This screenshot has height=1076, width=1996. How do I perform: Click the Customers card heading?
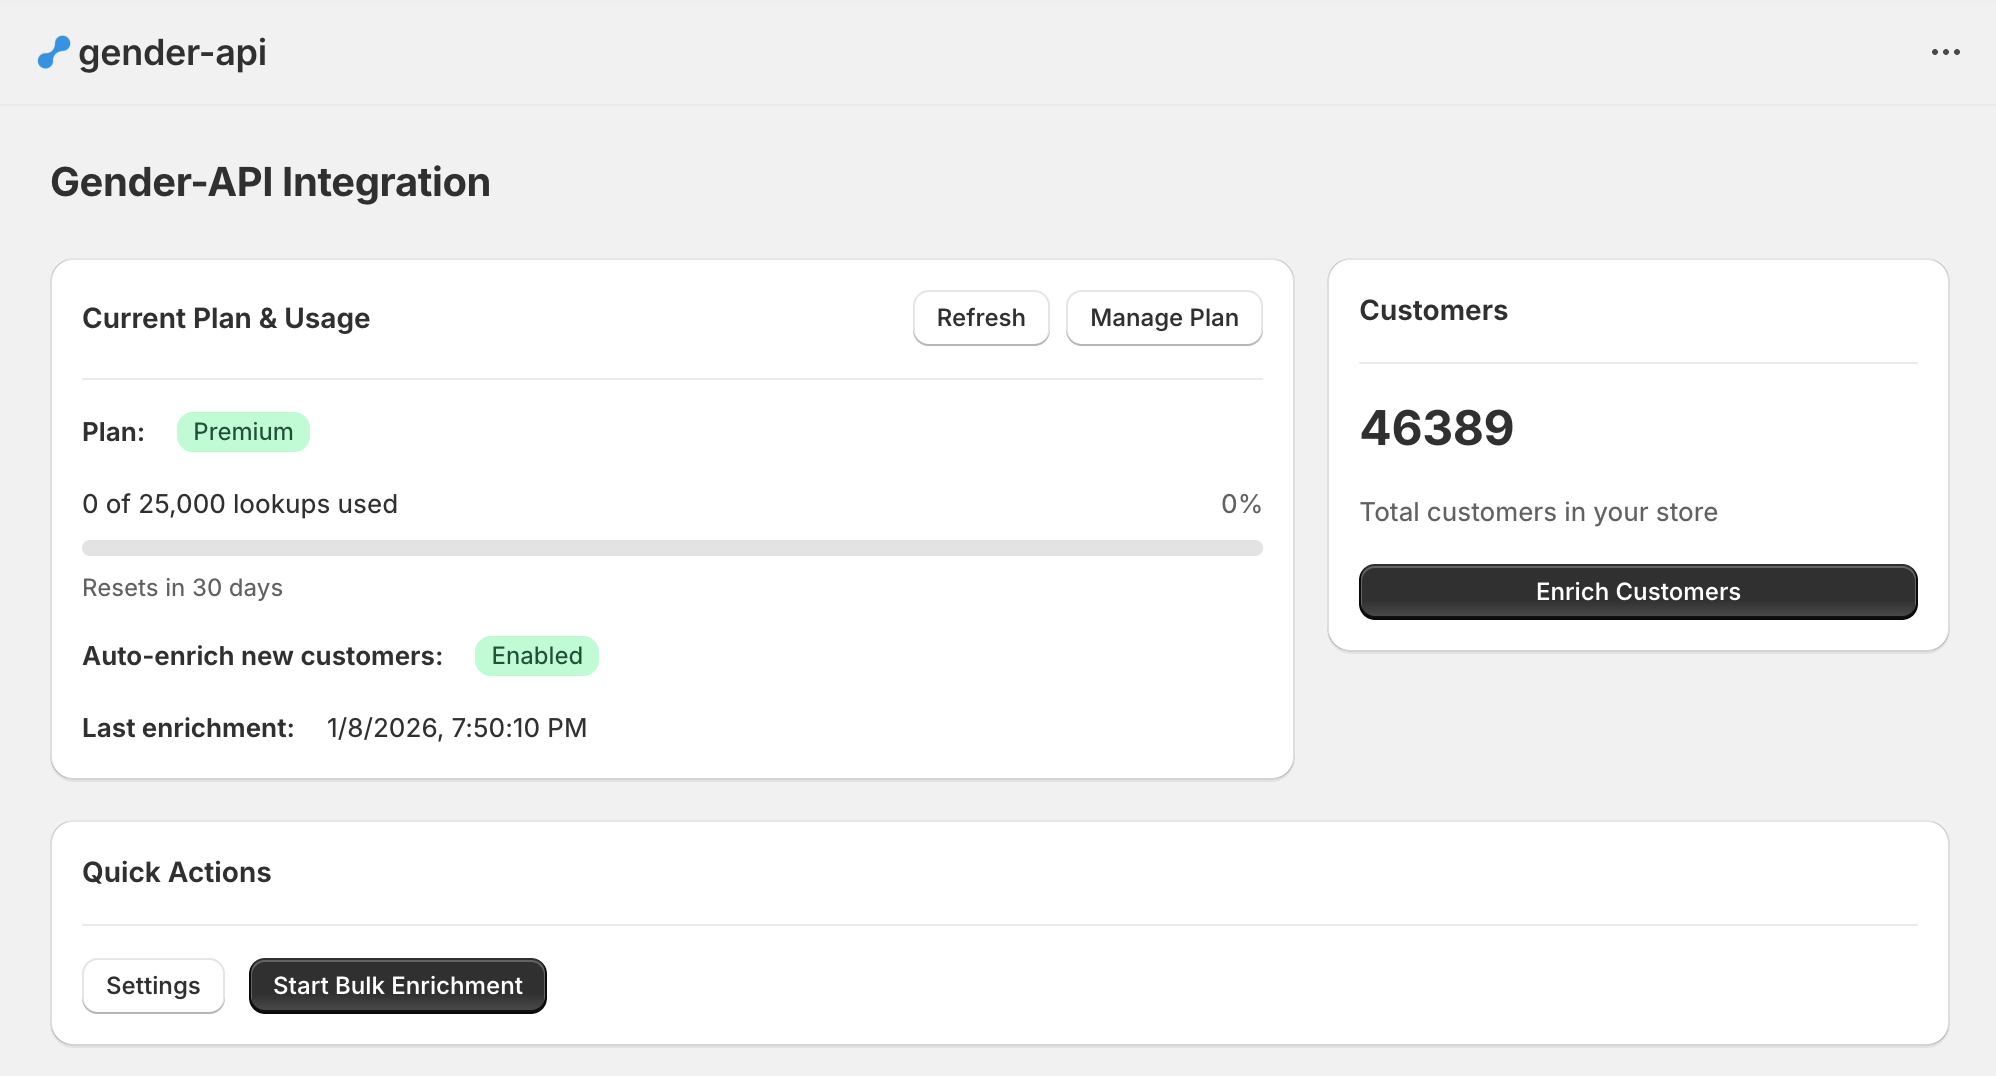[x=1433, y=310]
